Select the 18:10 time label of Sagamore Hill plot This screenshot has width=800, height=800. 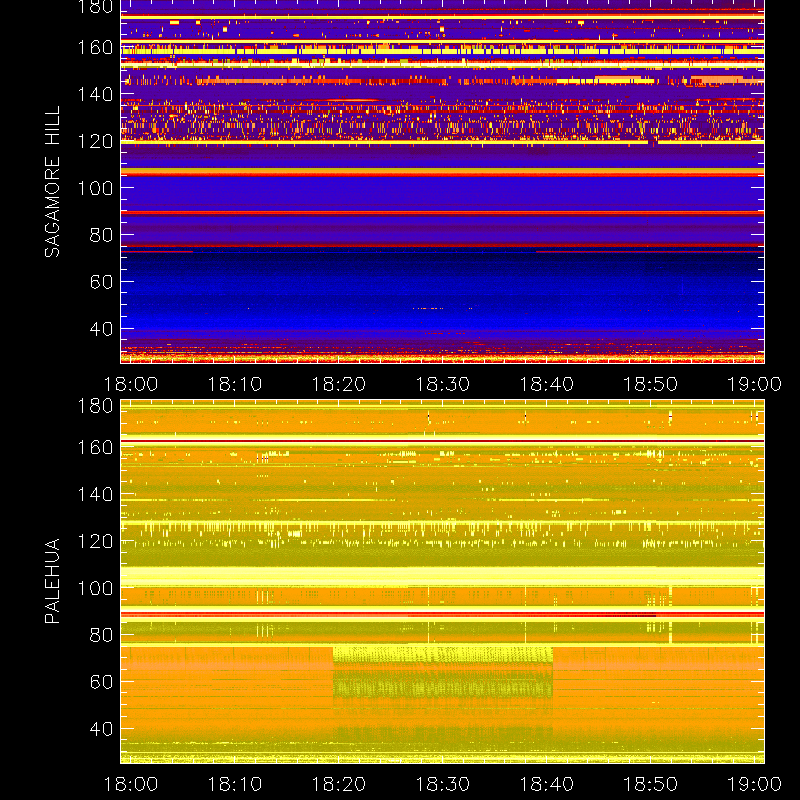tap(235, 384)
